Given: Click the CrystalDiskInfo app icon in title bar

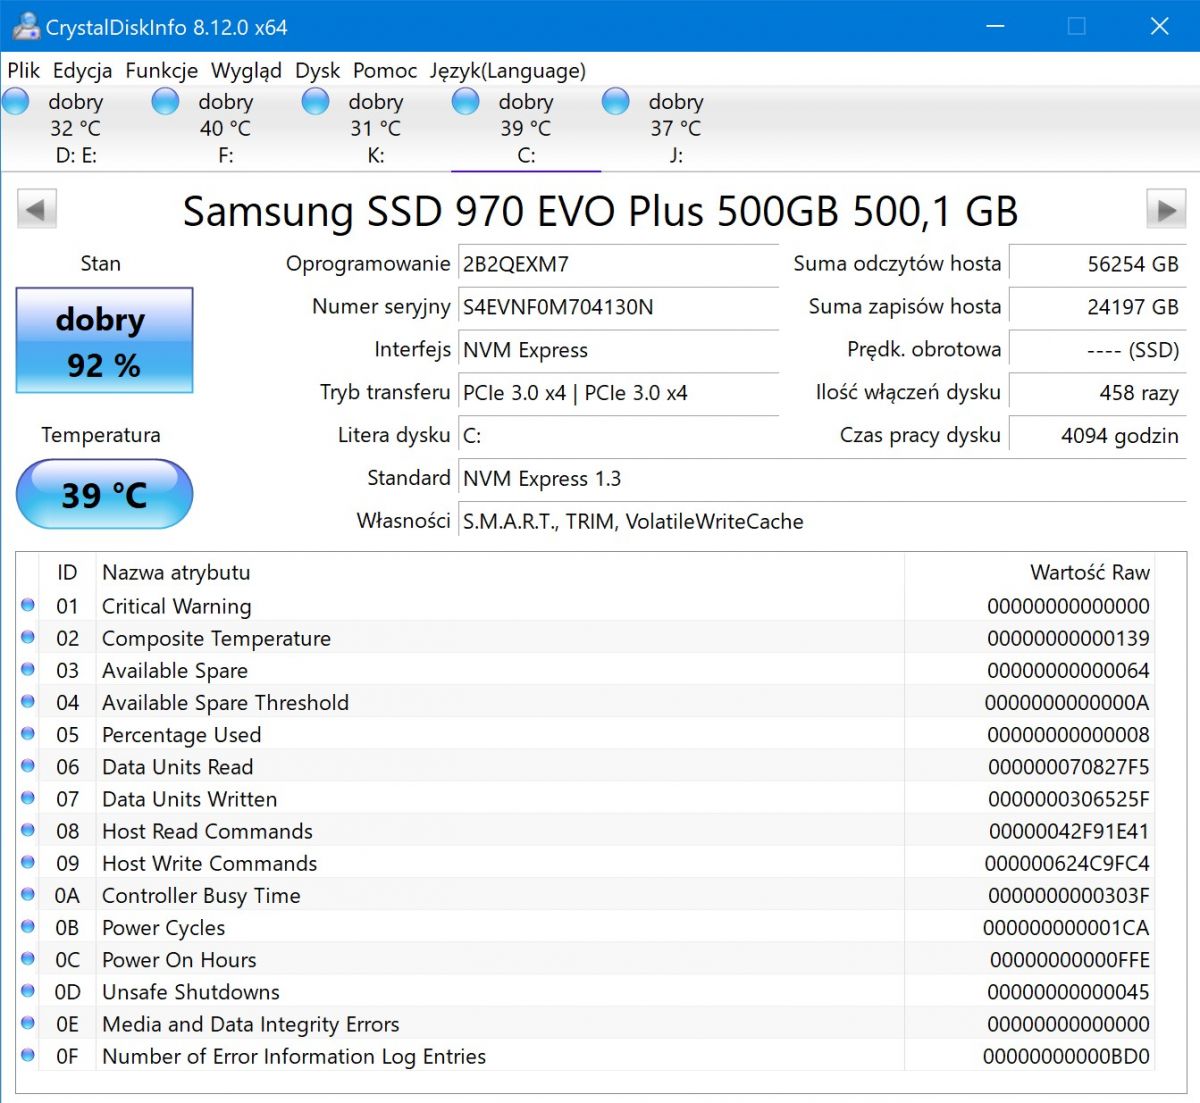Looking at the screenshot, I should (26, 26).
